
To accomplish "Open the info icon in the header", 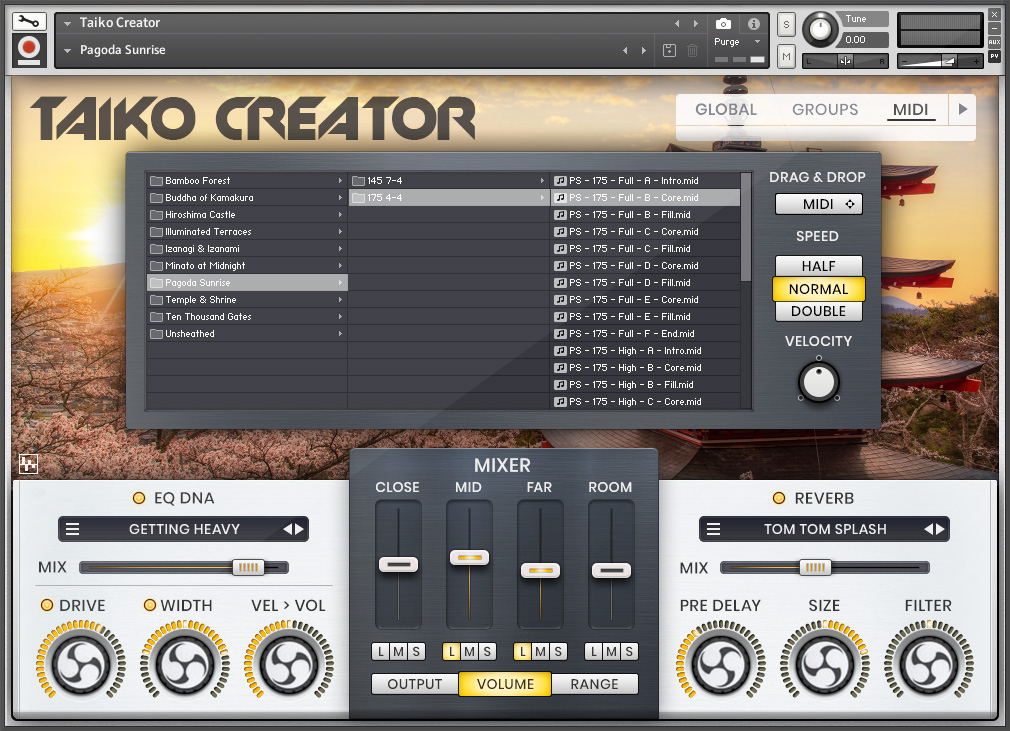I will [753, 24].
